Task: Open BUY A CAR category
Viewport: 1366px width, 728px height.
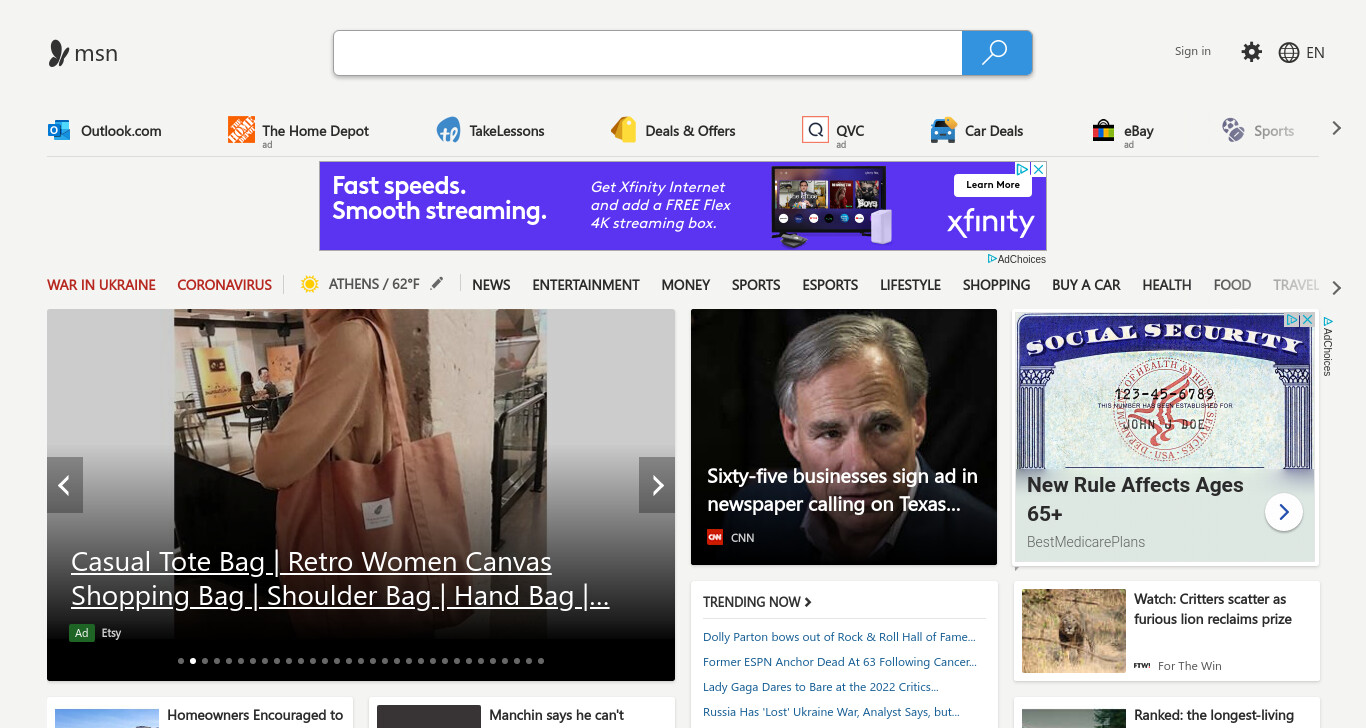Action: 1086,285
